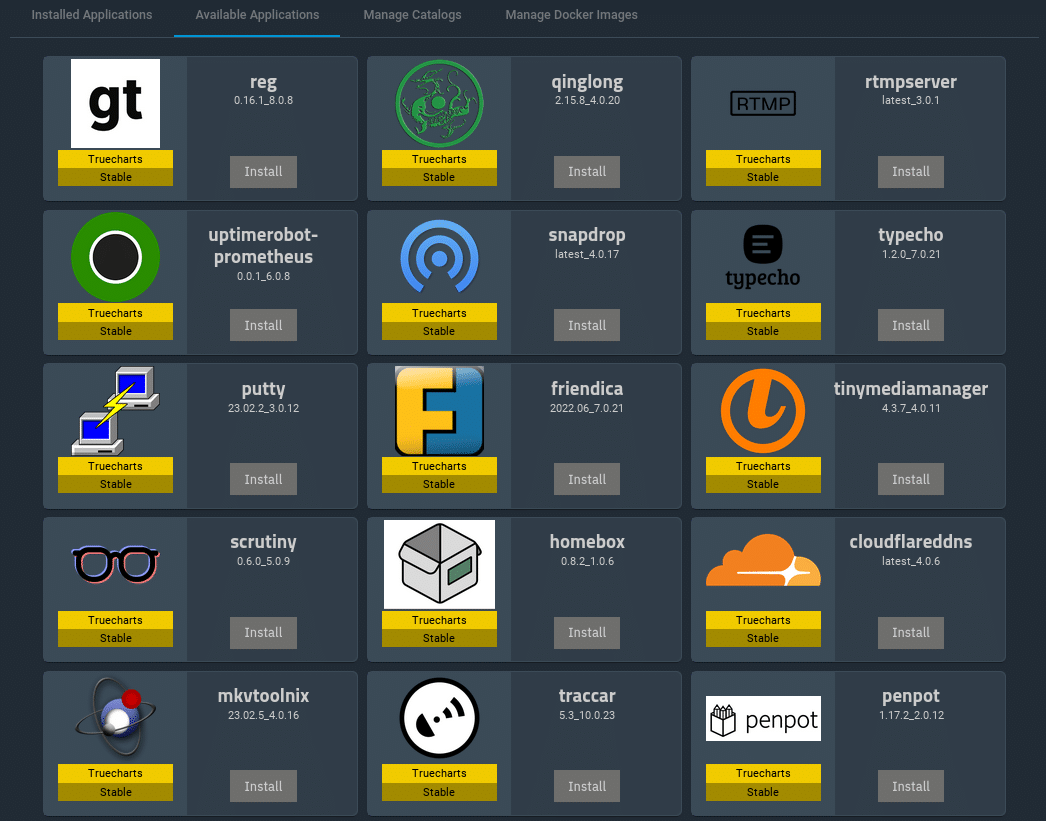Click the homebox app title
1046x821 pixels.
(x=587, y=542)
